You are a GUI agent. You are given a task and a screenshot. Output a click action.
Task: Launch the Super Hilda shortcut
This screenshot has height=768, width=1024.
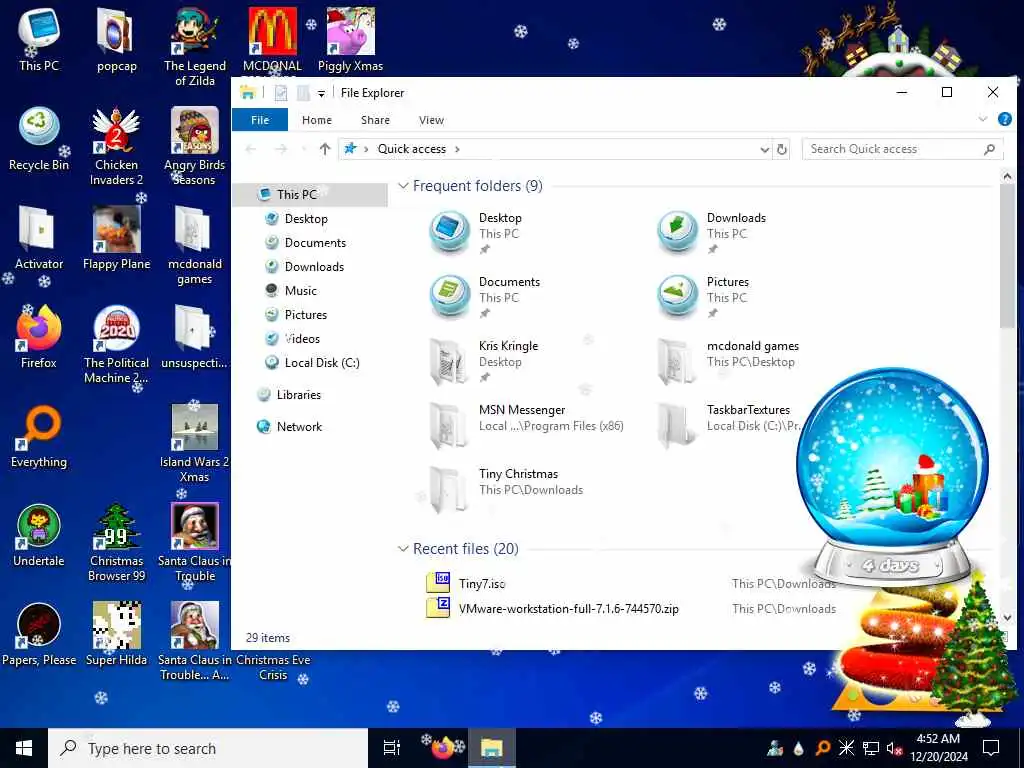click(x=116, y=634)
